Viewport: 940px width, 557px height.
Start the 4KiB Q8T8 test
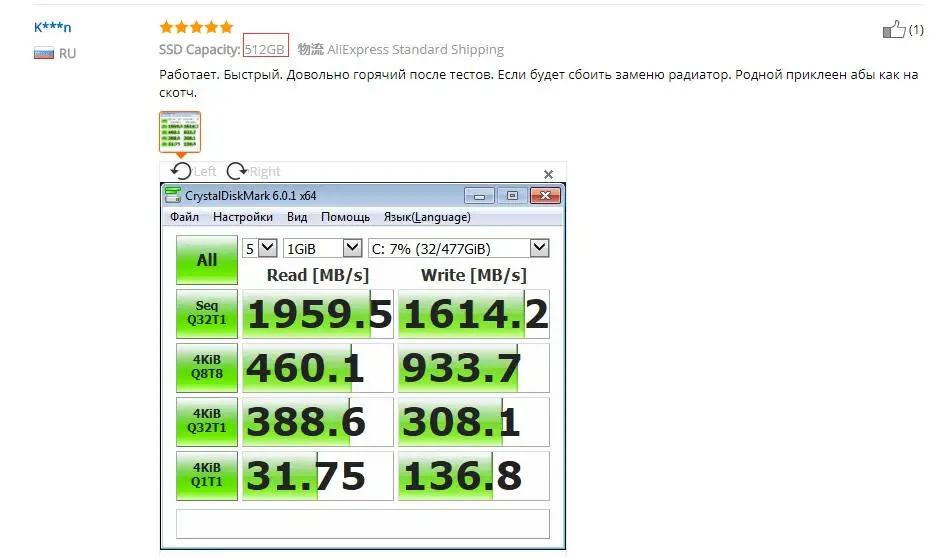tap(207, 368)
